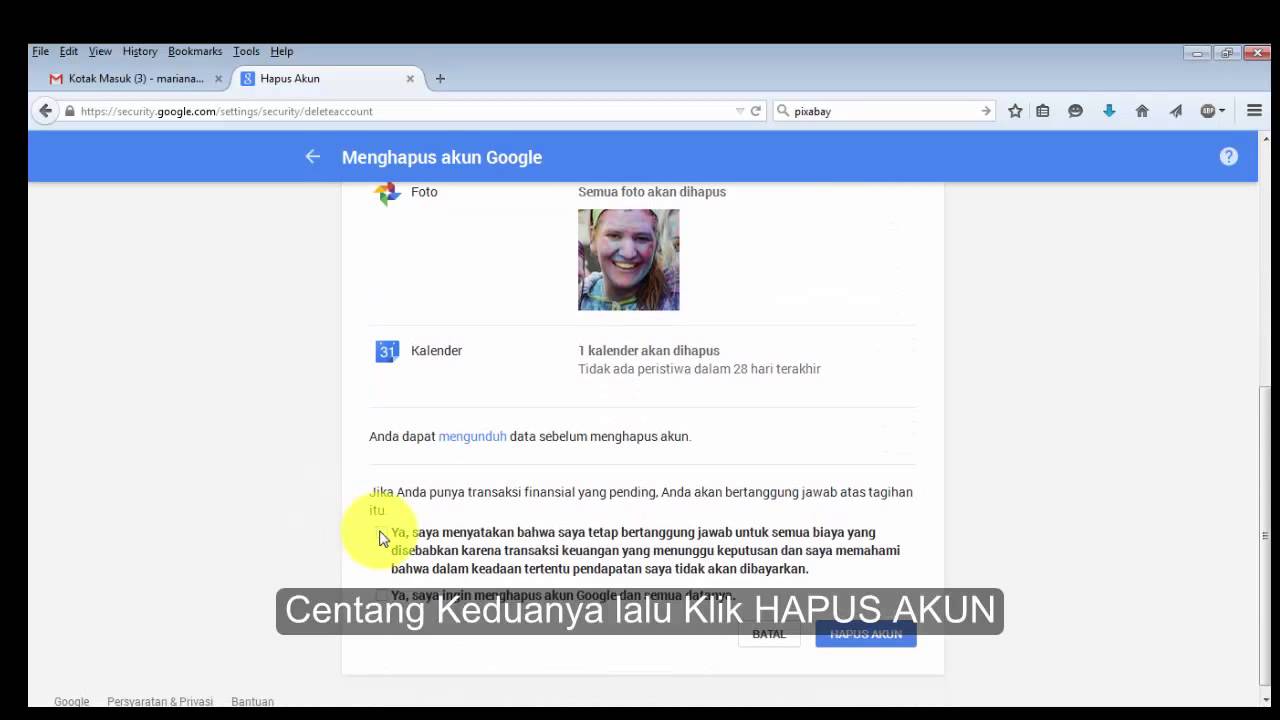Click 'Tidak ada peristiwa dalam 28 hari terakhir'

pos(699,369)
